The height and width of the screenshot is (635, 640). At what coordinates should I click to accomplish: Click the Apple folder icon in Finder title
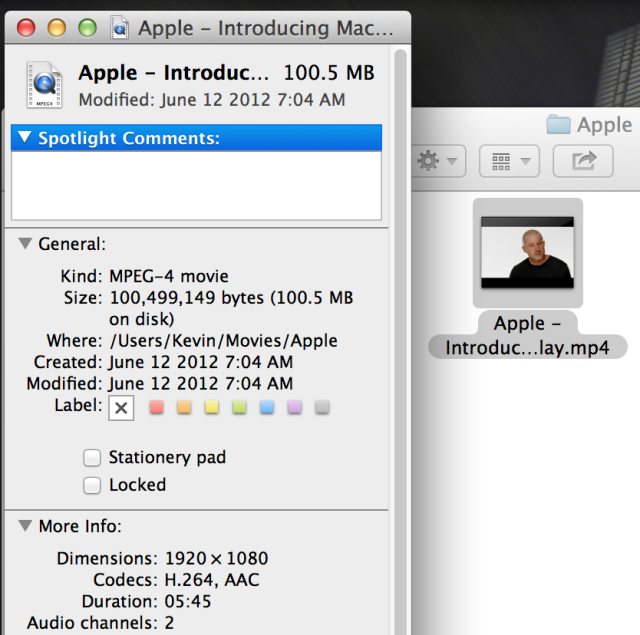(x=558, y=124)
